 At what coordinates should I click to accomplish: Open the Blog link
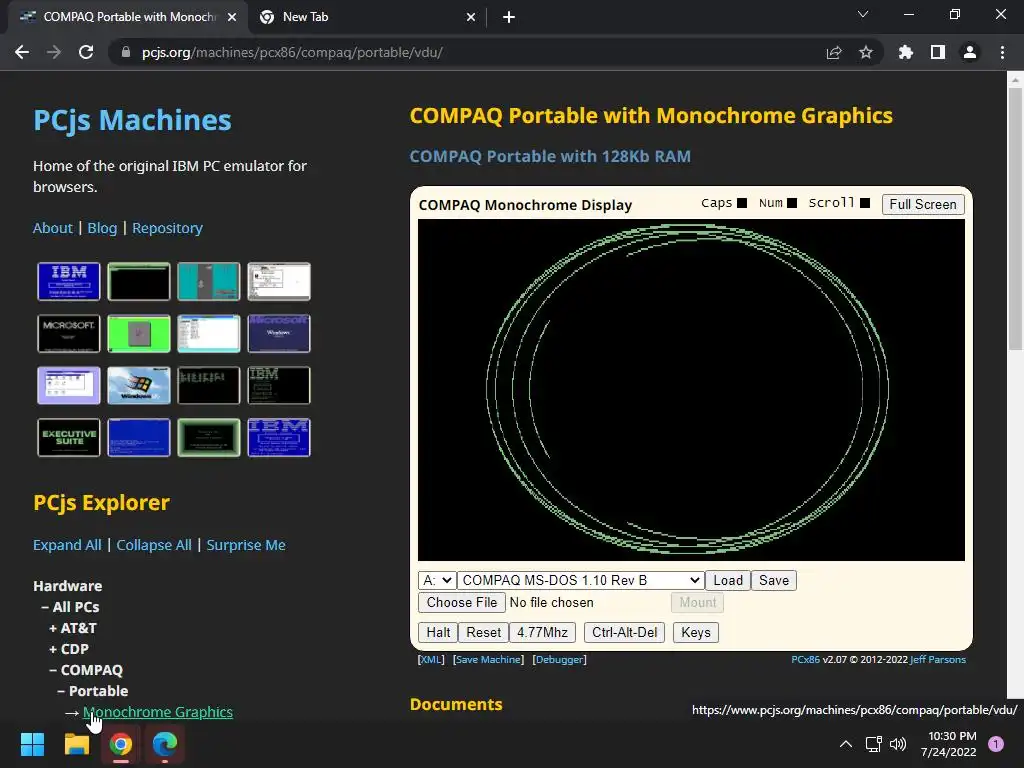(103, 228)
